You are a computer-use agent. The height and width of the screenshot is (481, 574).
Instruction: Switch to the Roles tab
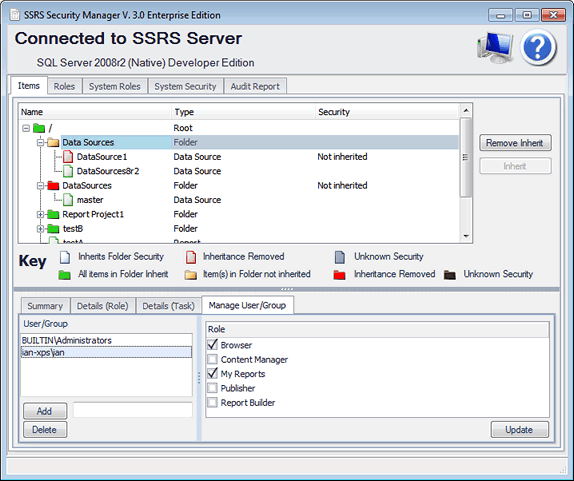[x=64, y=86]
